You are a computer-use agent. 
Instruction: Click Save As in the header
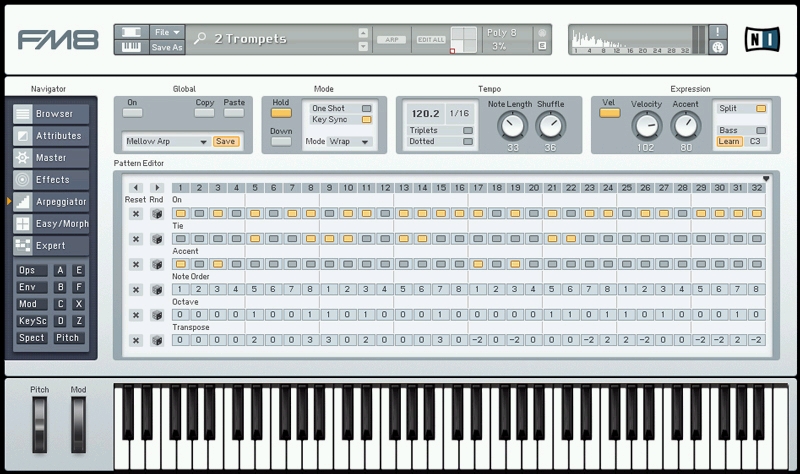click(x=167, y=47)
